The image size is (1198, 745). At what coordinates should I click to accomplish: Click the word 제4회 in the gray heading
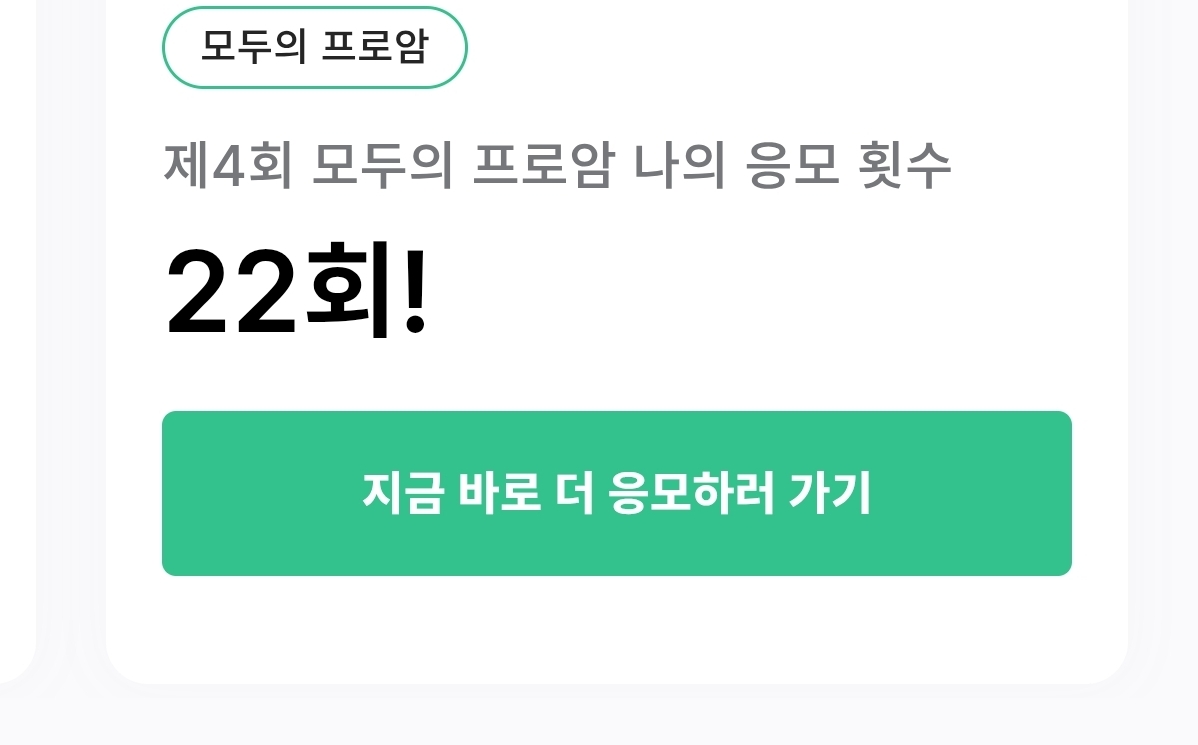point(228,165)
